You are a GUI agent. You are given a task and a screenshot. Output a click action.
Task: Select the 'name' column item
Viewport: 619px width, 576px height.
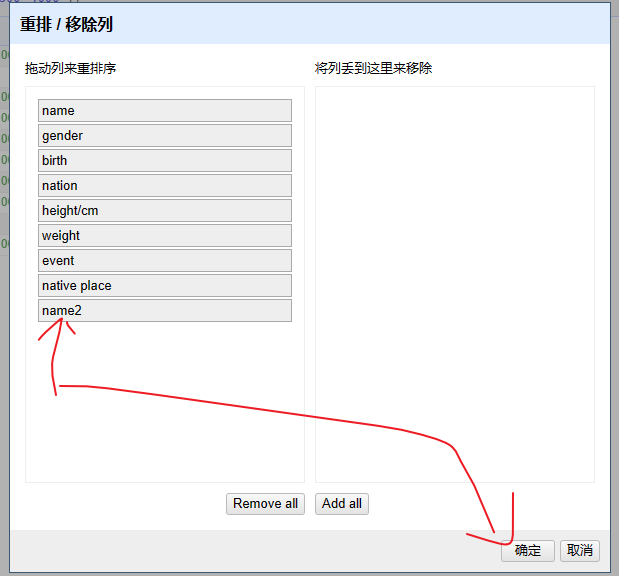tap(165, 111)
